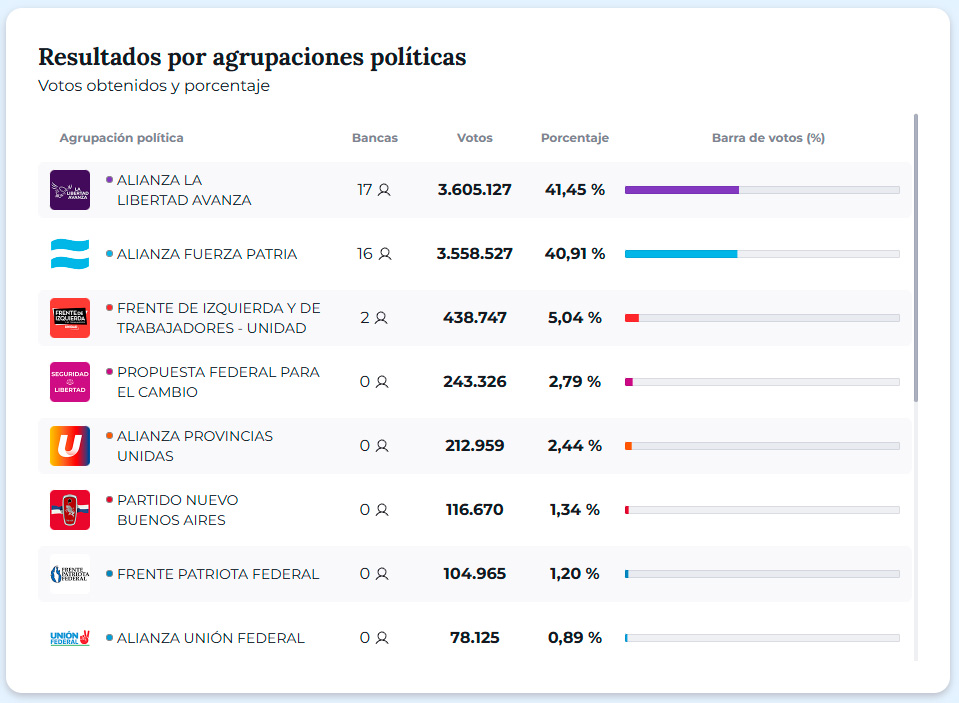This screenshot has height=703, width=959.
Task: Click the purple dot next to Libertad Avanza
Action: point(110,180)
